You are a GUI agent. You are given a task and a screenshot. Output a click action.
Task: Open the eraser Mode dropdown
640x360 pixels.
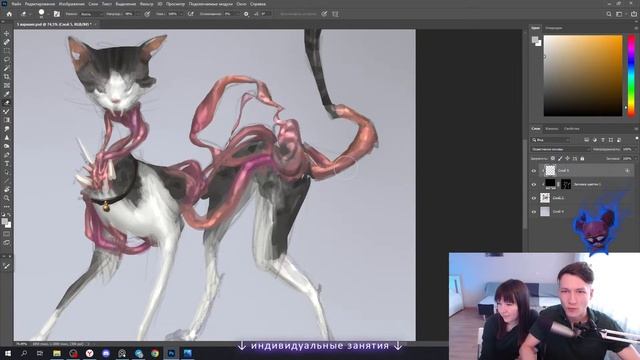point(91,14)
